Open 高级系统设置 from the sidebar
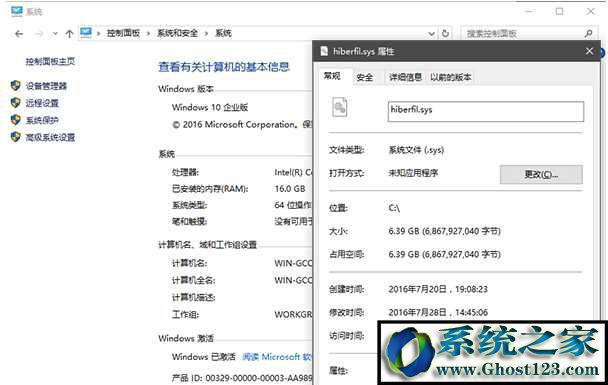 [x=50, y=137]
